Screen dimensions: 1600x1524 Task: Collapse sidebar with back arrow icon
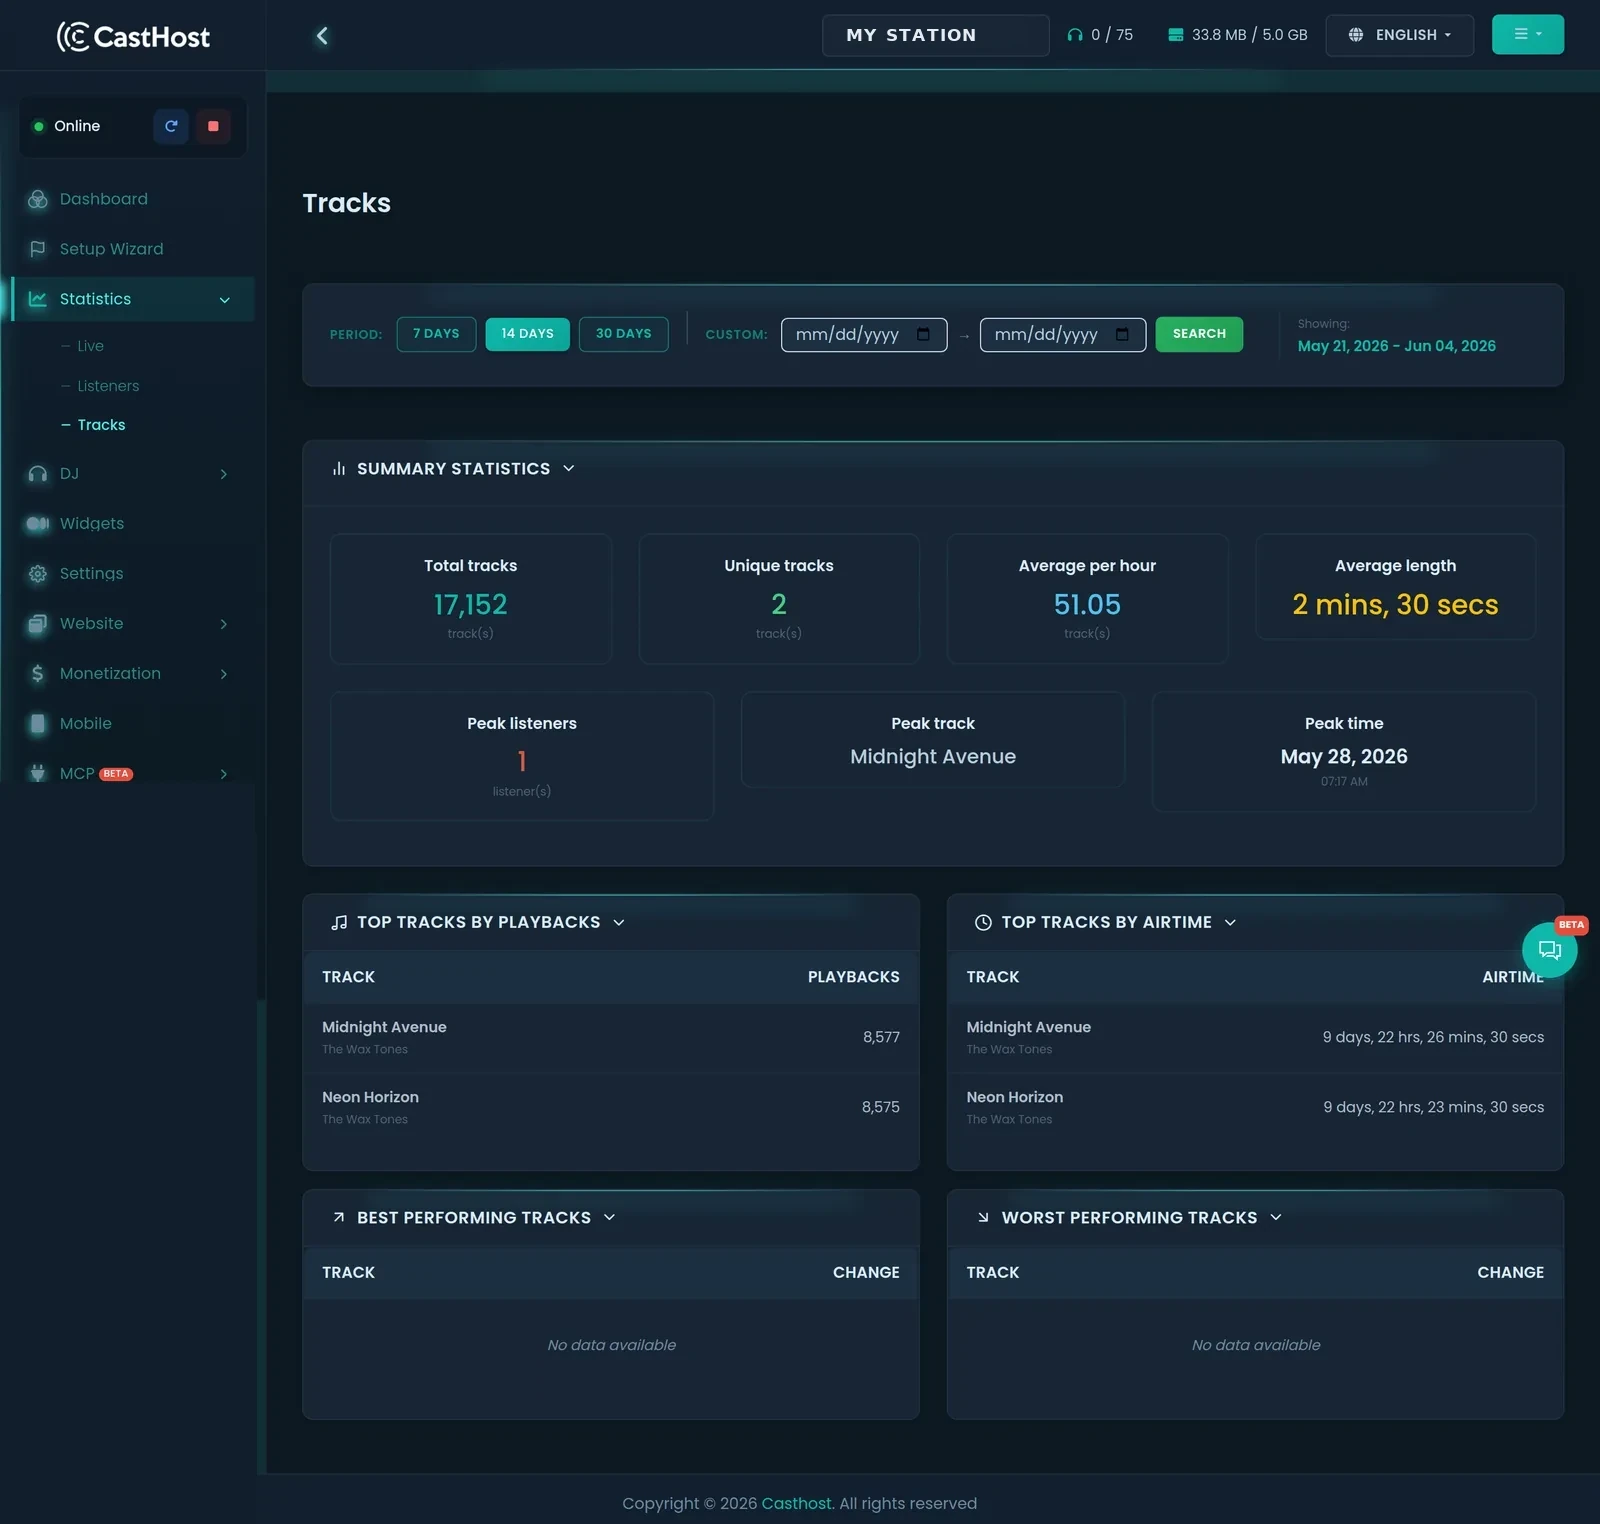[x=322, y=36]
